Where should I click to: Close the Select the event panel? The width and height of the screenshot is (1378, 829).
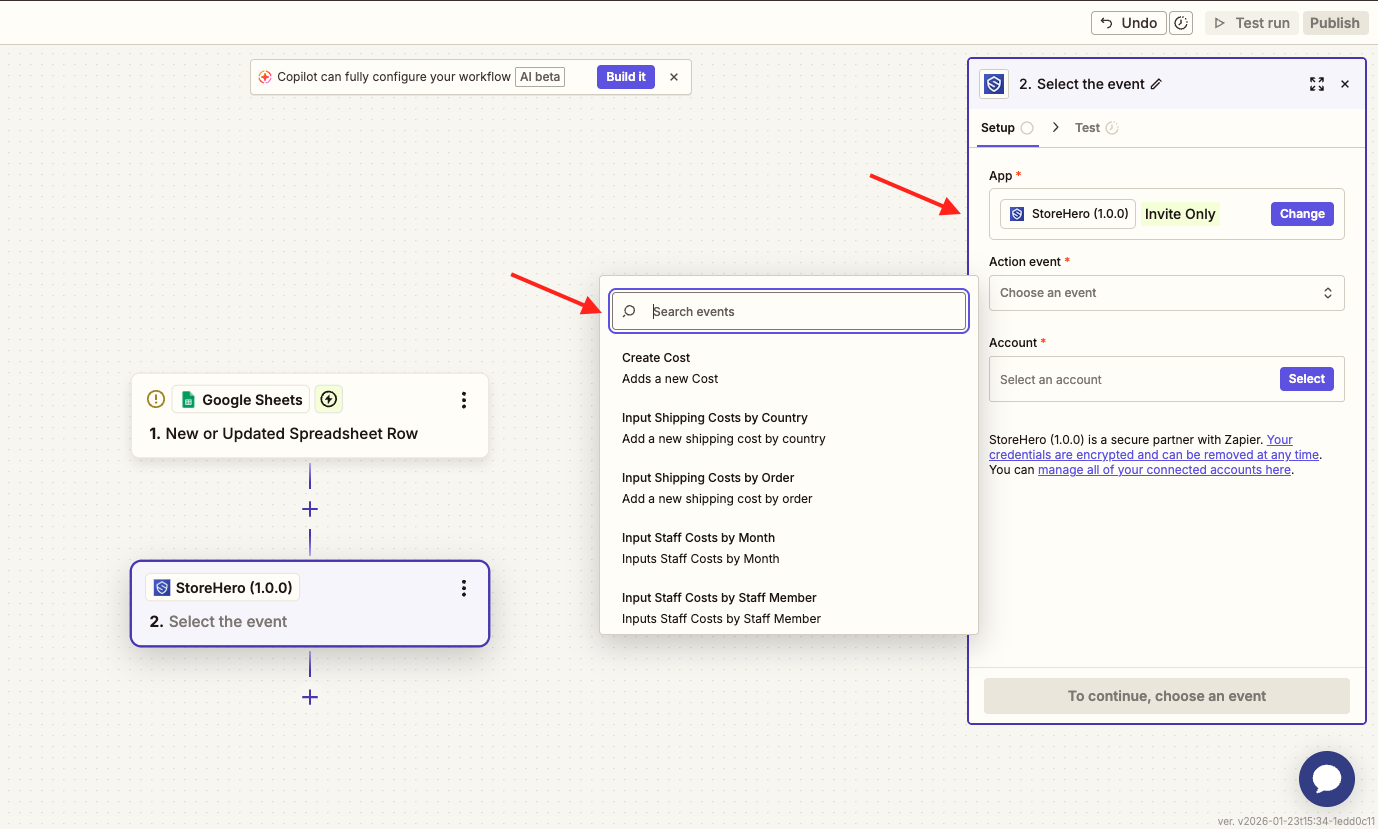click(x=1345, y=84)
